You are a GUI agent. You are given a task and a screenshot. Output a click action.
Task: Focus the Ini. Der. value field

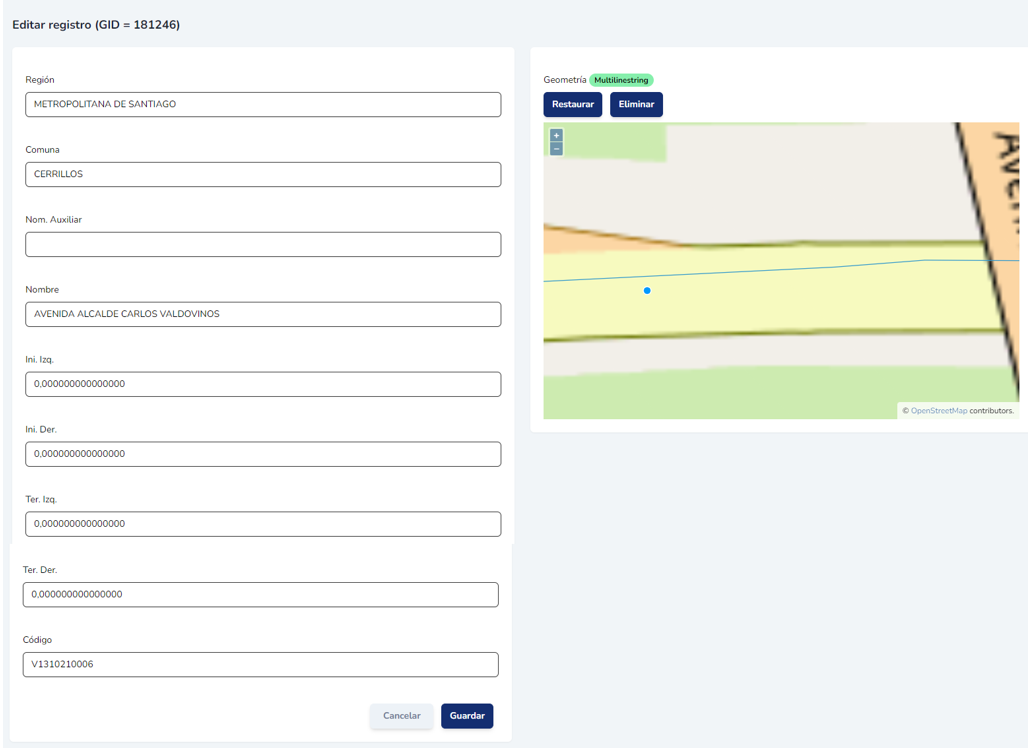(x=263, y=454)
